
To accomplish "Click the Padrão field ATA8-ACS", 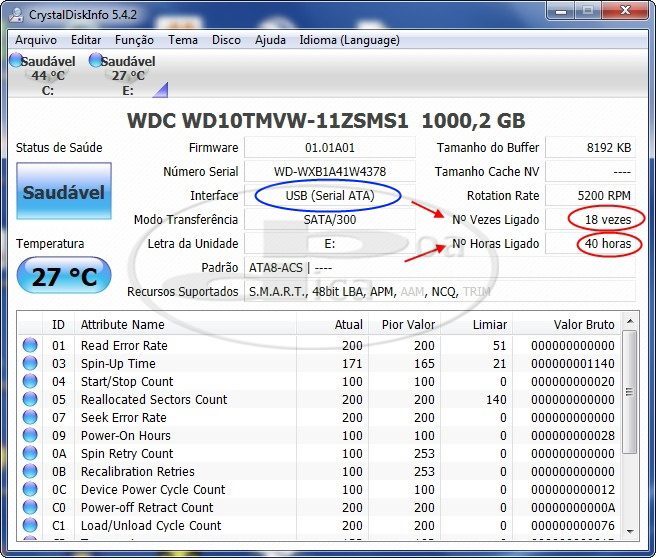I will coord(440,267).
